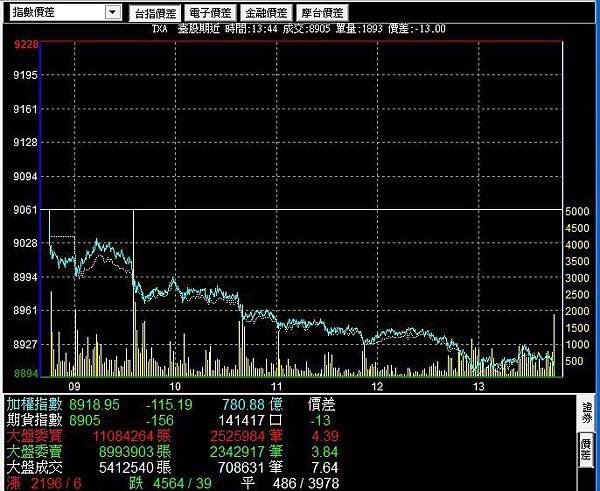The height and width of the screenshot is (491, 600).
Task: Click the 加權指數 value 8918.95
Action: tap(94, 405)
